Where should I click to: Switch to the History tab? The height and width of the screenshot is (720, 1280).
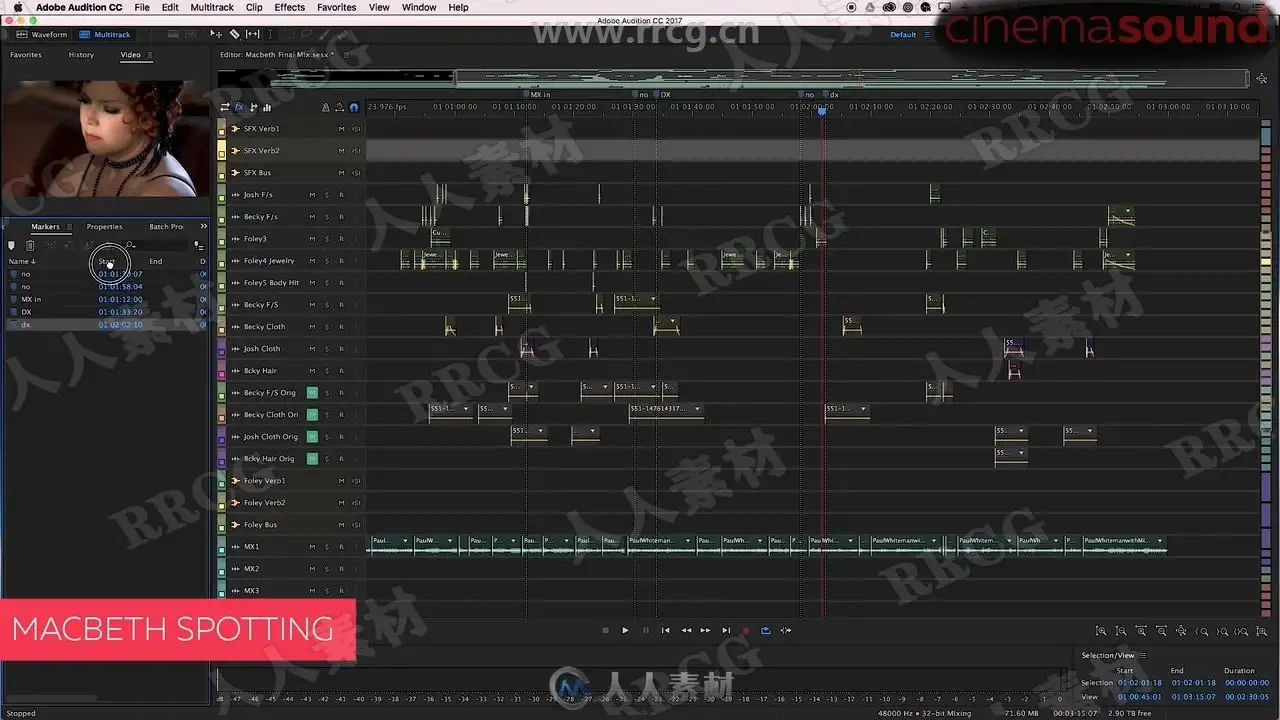coord(81,55)
